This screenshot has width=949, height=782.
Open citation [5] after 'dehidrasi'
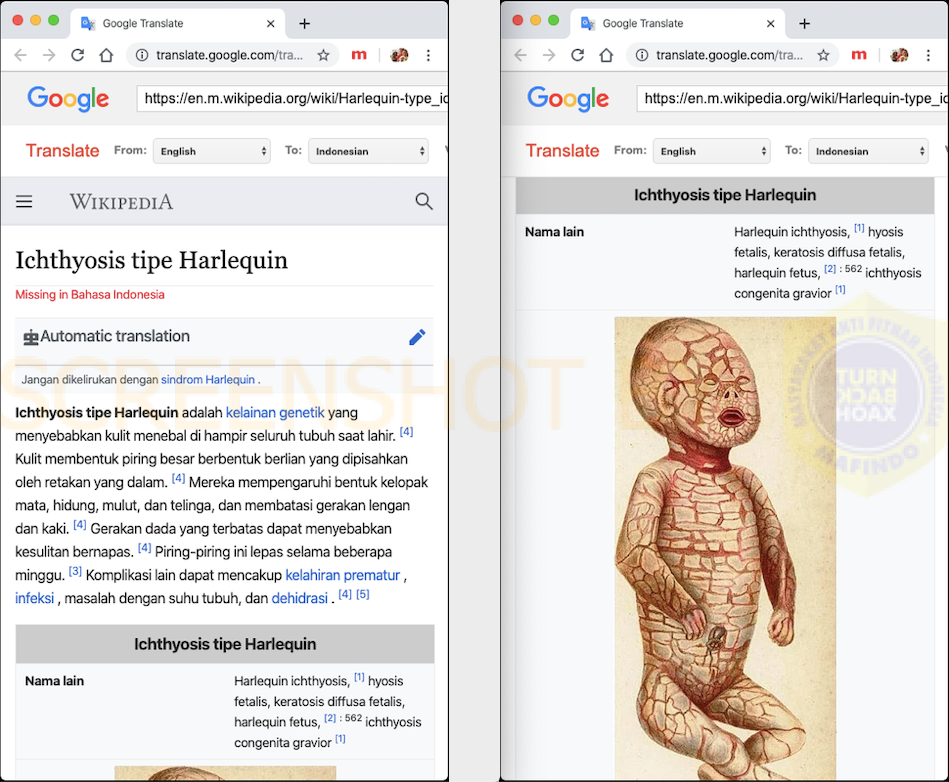[363, 594]
